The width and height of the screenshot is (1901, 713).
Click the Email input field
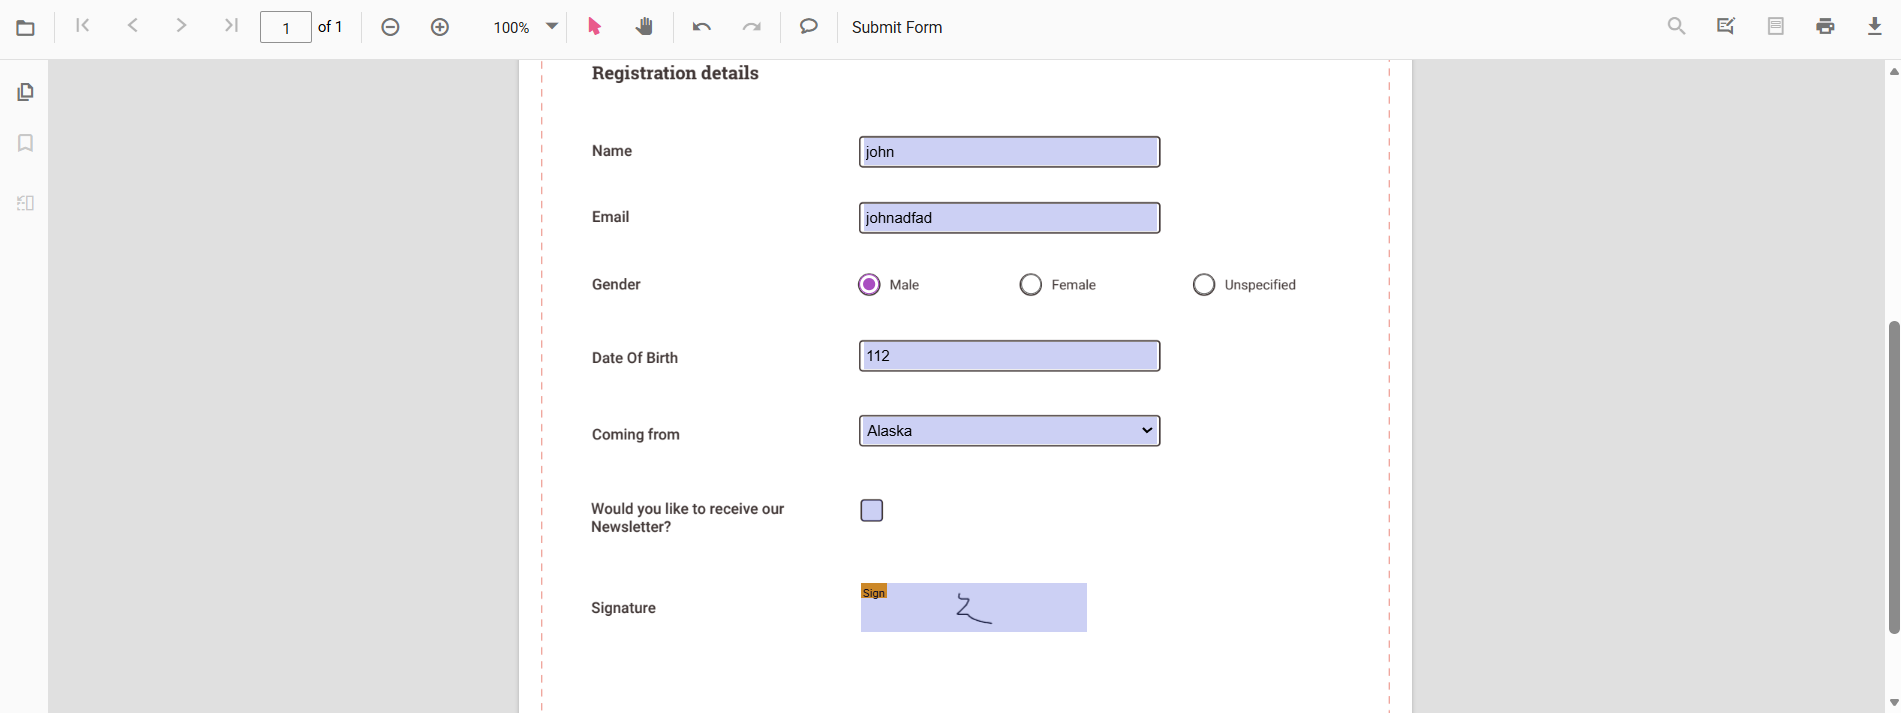tap(1009, 218)
